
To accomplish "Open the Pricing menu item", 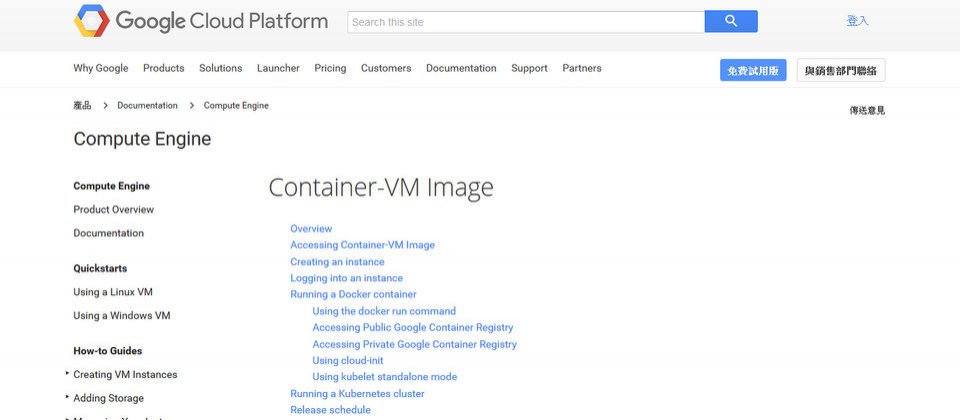I will [330, 68].
